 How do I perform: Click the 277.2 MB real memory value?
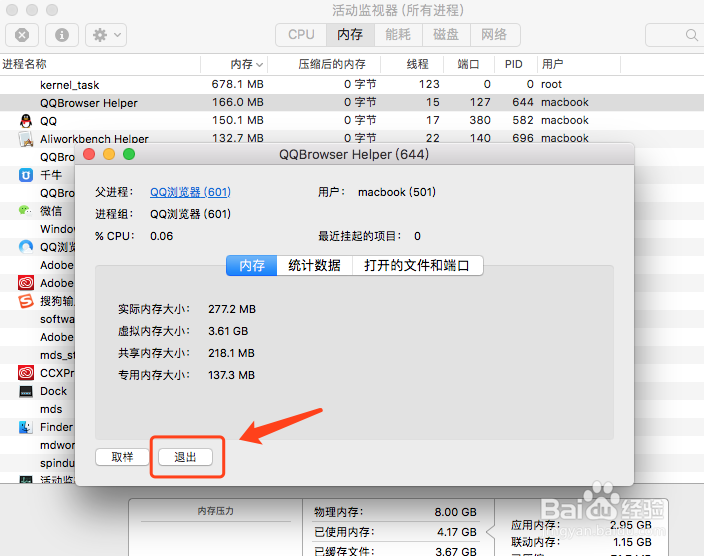click(x=232, y=309)
